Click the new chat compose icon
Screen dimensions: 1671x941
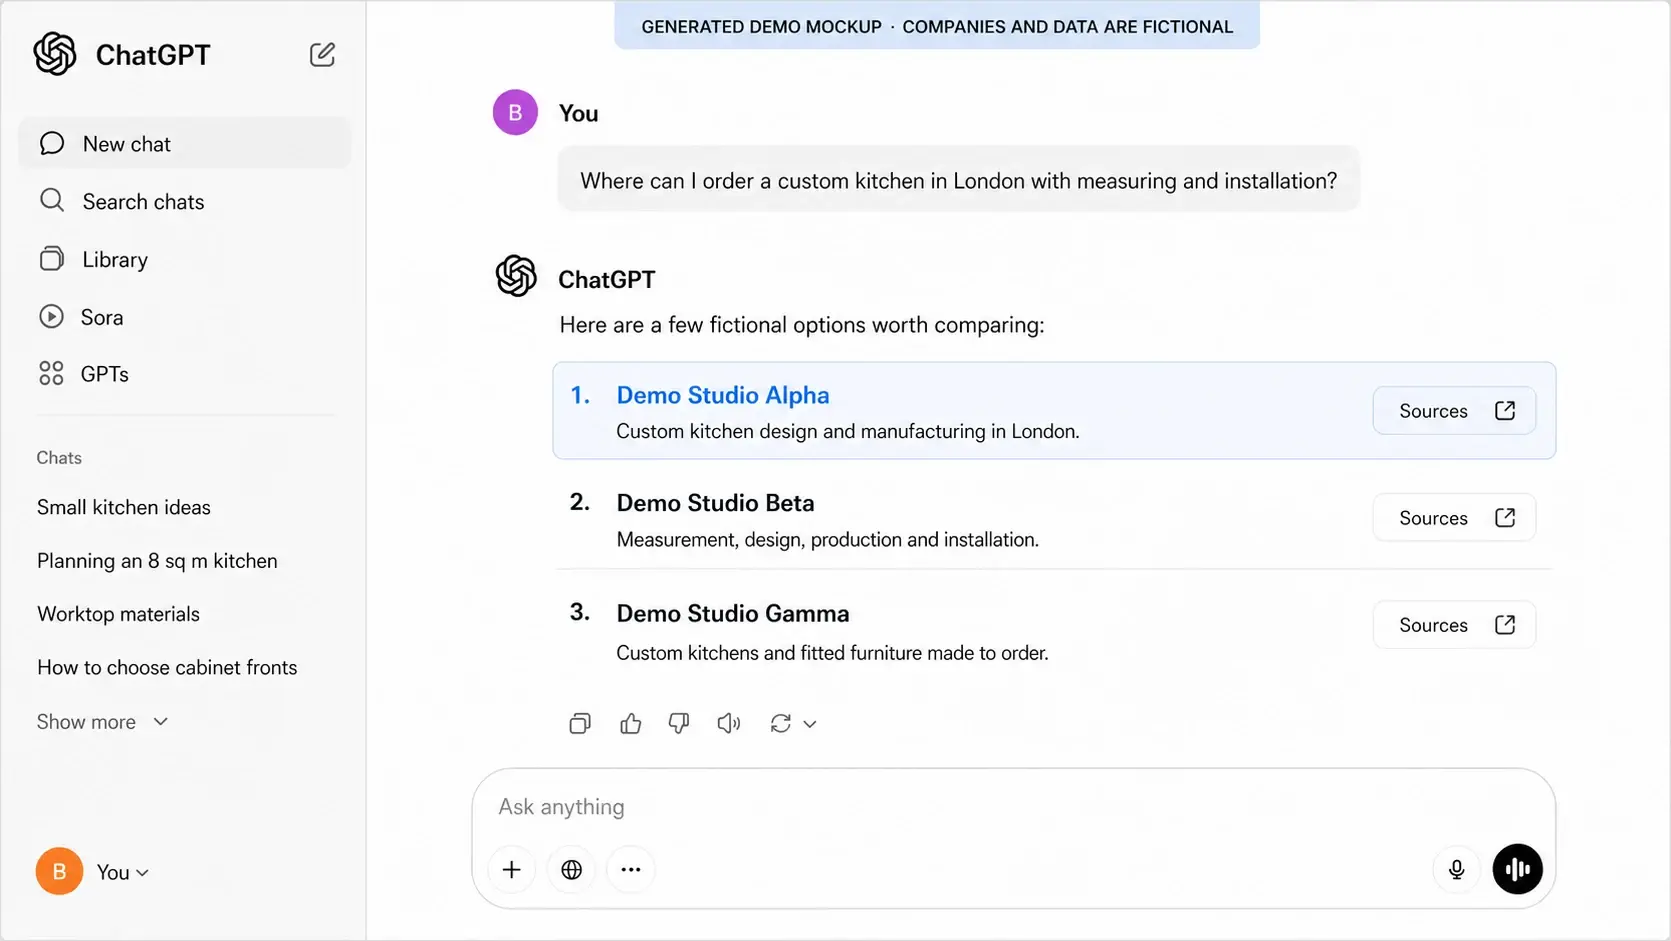(x=322, y=54)
